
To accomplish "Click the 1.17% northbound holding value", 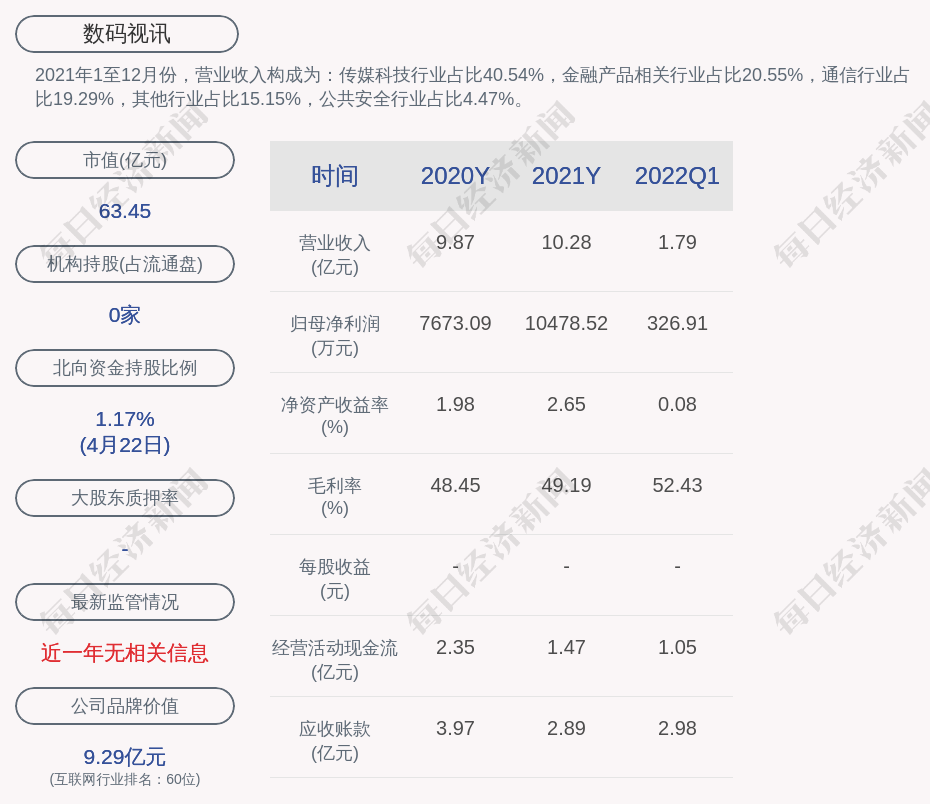I will tap(125, 419).
